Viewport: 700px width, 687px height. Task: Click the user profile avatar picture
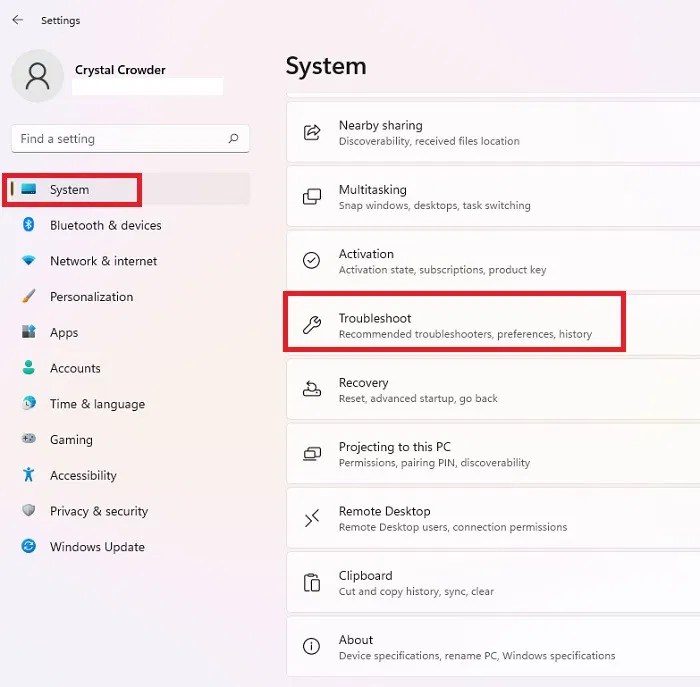tap(38, 76)
